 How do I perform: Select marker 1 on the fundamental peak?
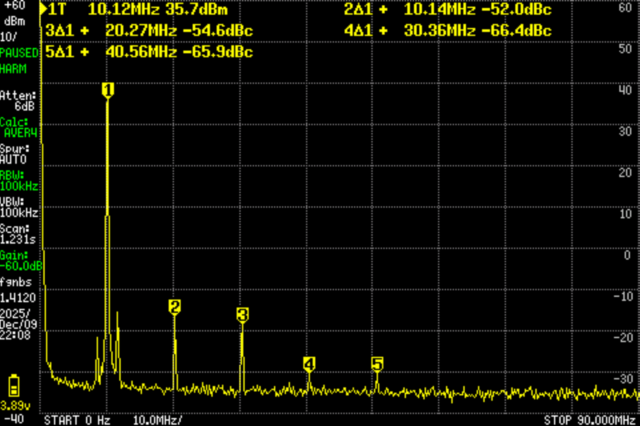click(x=108, y=90)
